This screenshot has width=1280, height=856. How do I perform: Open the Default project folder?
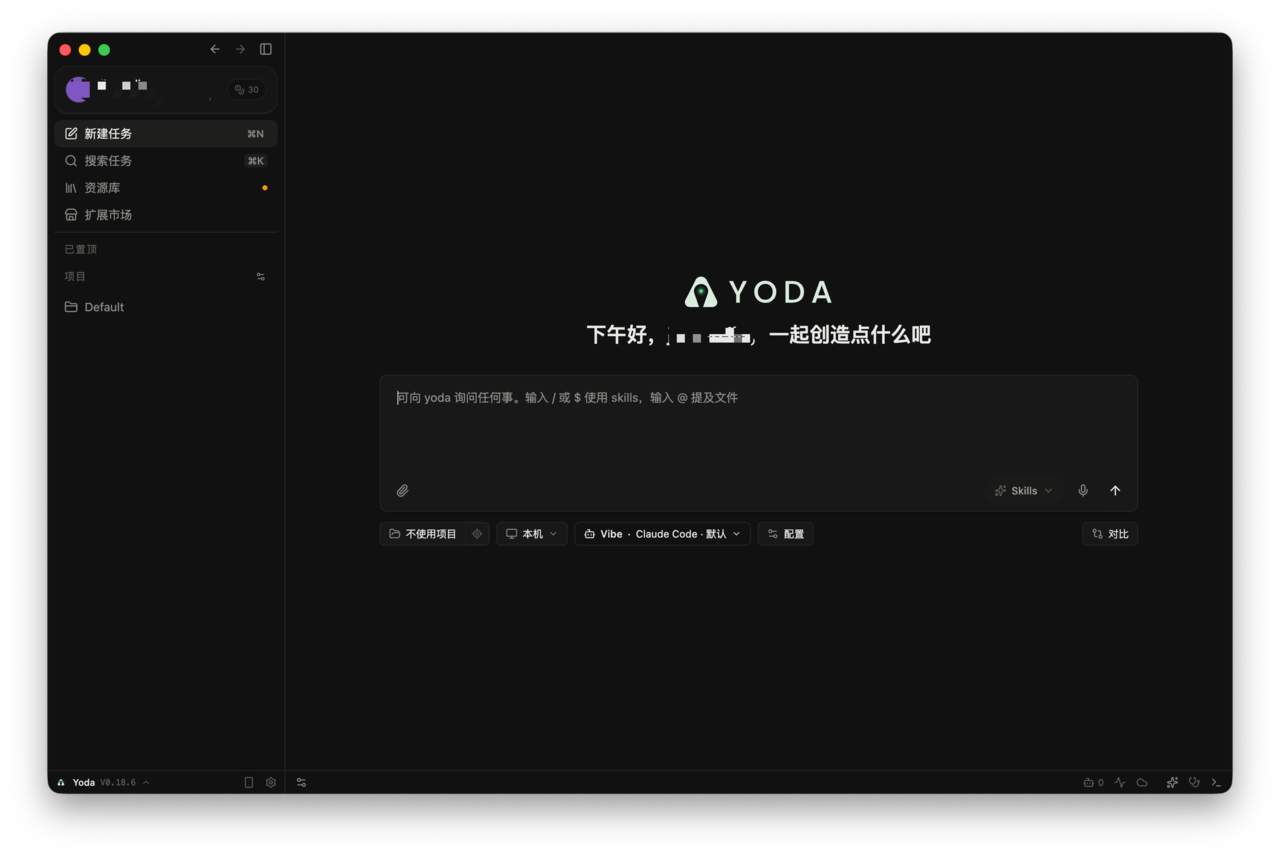166,307
